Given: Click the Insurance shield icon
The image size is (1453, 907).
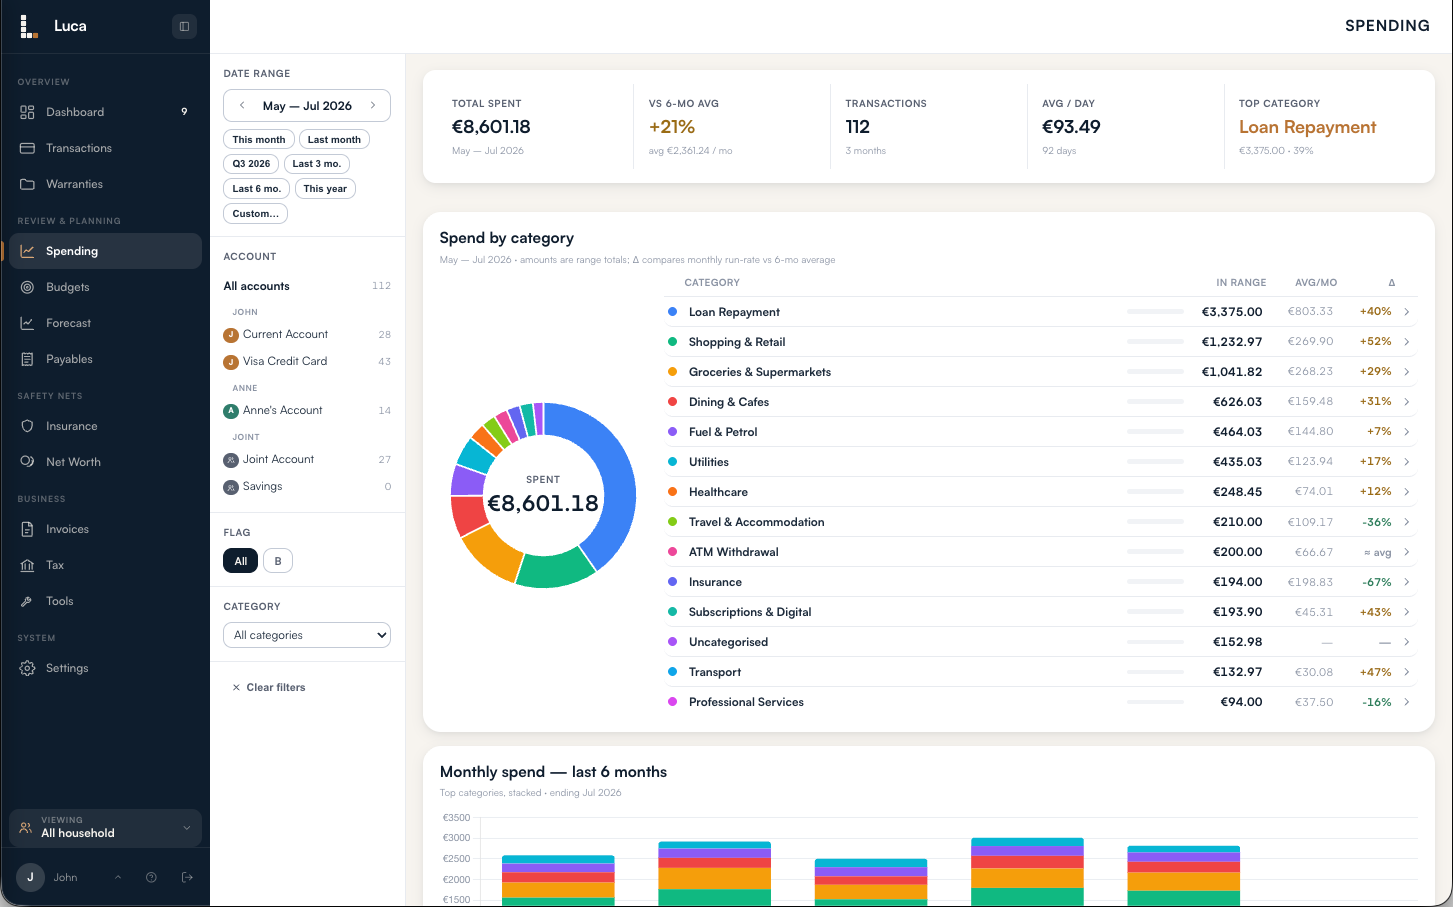Looking at the screenshot, I should pyautogui.click(x=27, y=426).
